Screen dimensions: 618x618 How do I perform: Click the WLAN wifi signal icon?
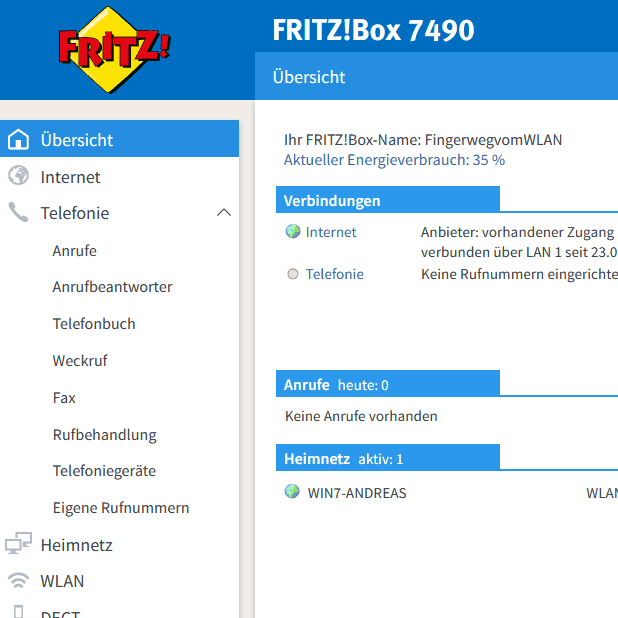point(19,580)
